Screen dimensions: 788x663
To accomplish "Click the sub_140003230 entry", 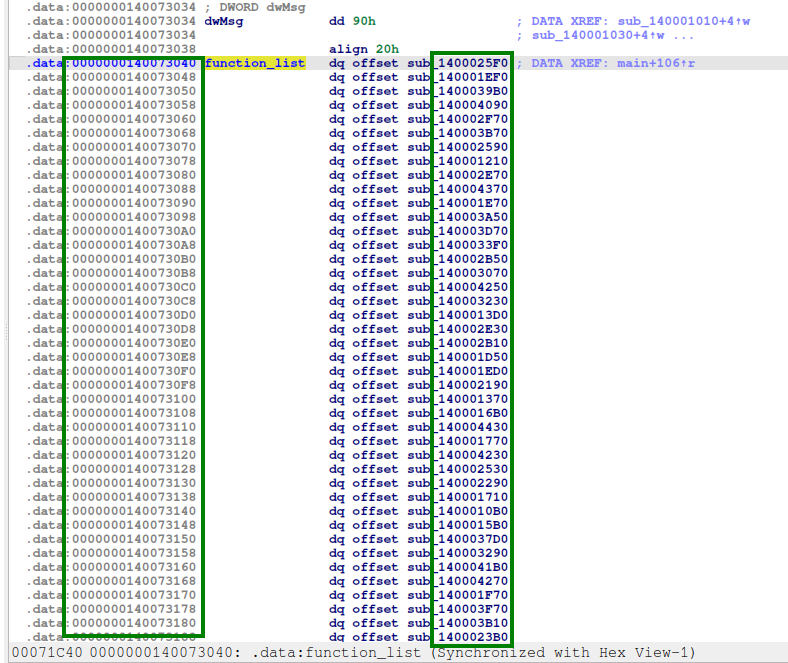I will point(458,301).
